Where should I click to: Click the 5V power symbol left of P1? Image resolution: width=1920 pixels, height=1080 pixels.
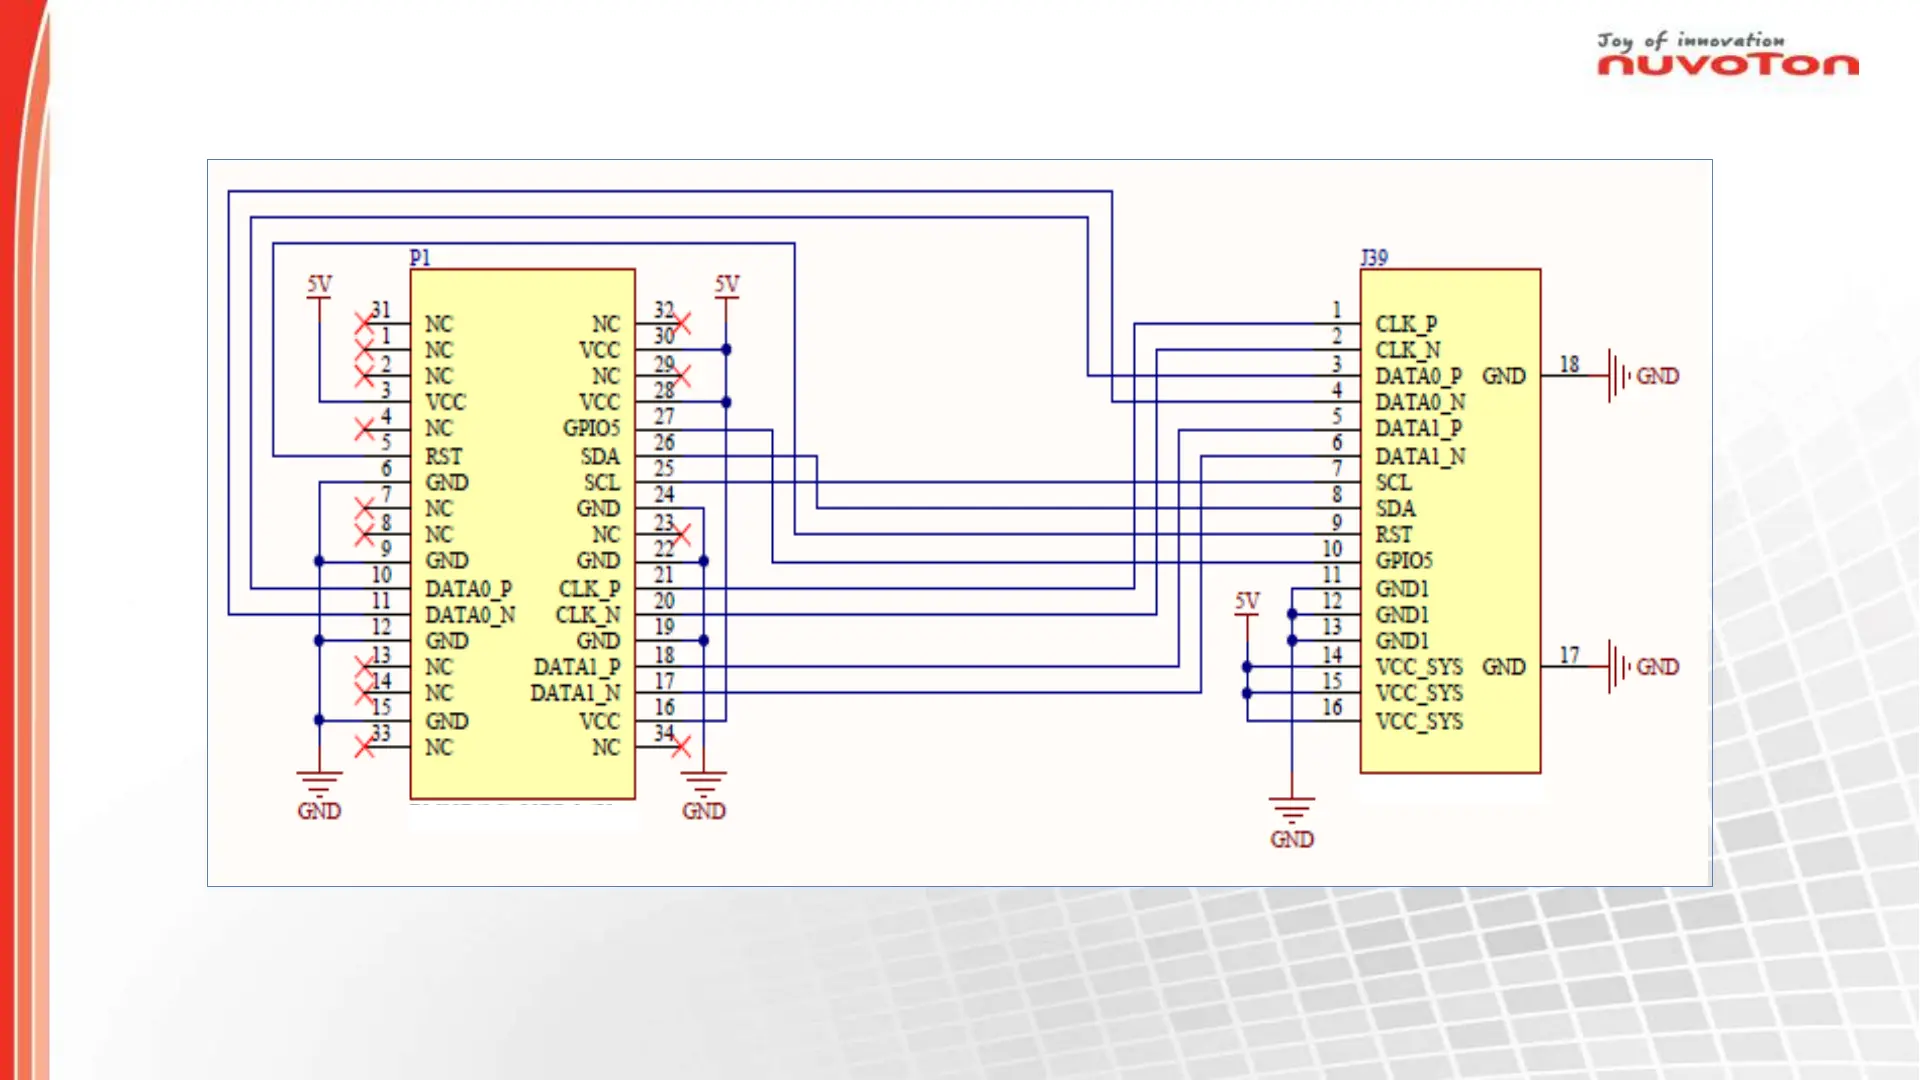pyautogui.click(x=319, y=286)
